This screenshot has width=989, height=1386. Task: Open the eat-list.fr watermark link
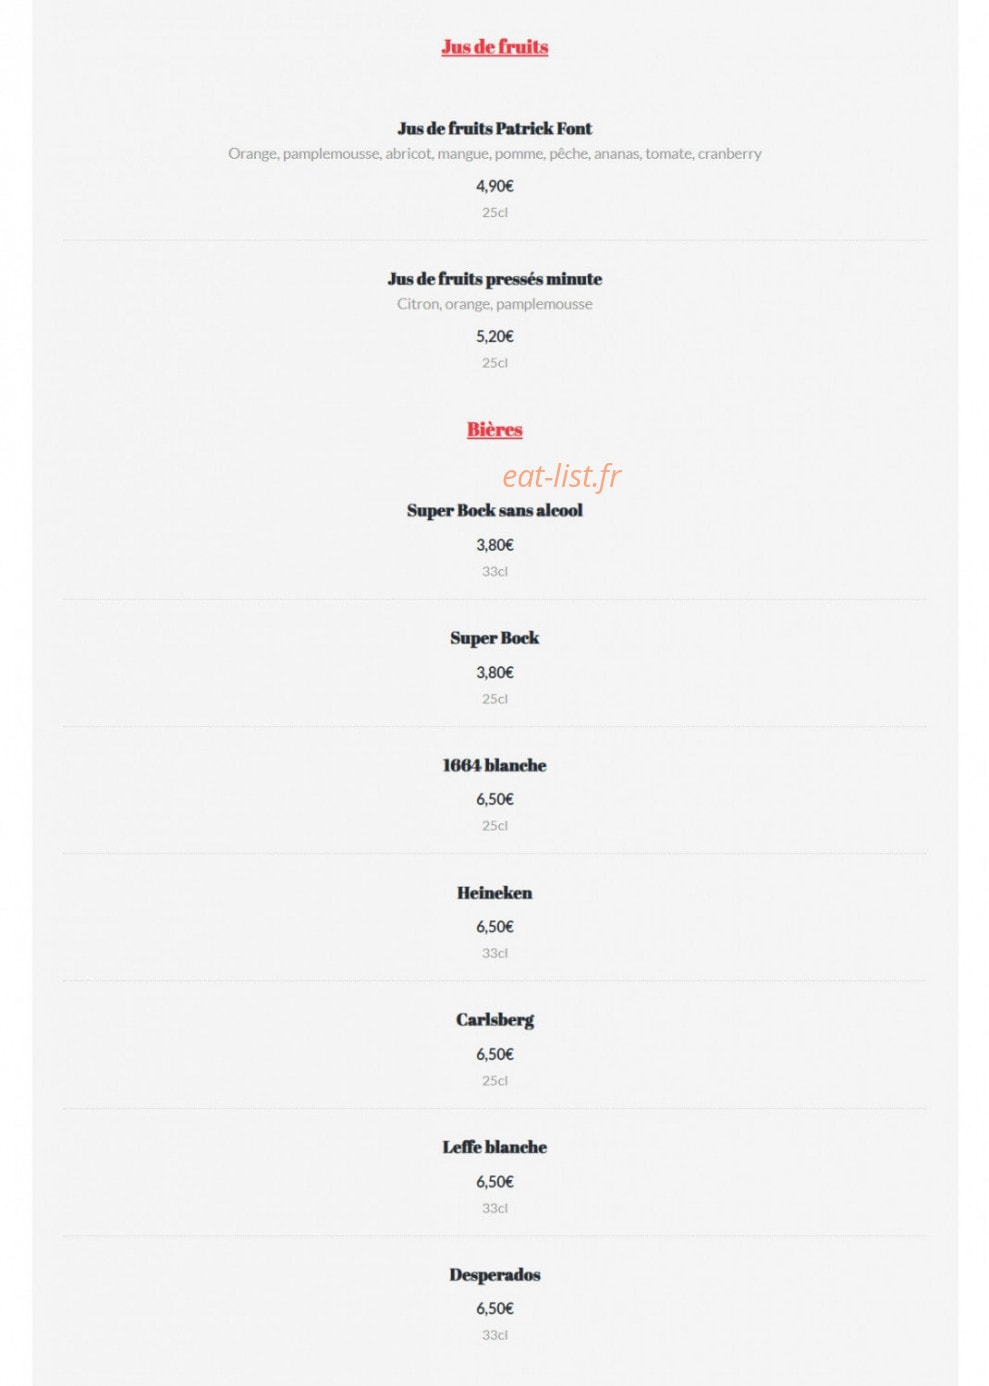561,476
